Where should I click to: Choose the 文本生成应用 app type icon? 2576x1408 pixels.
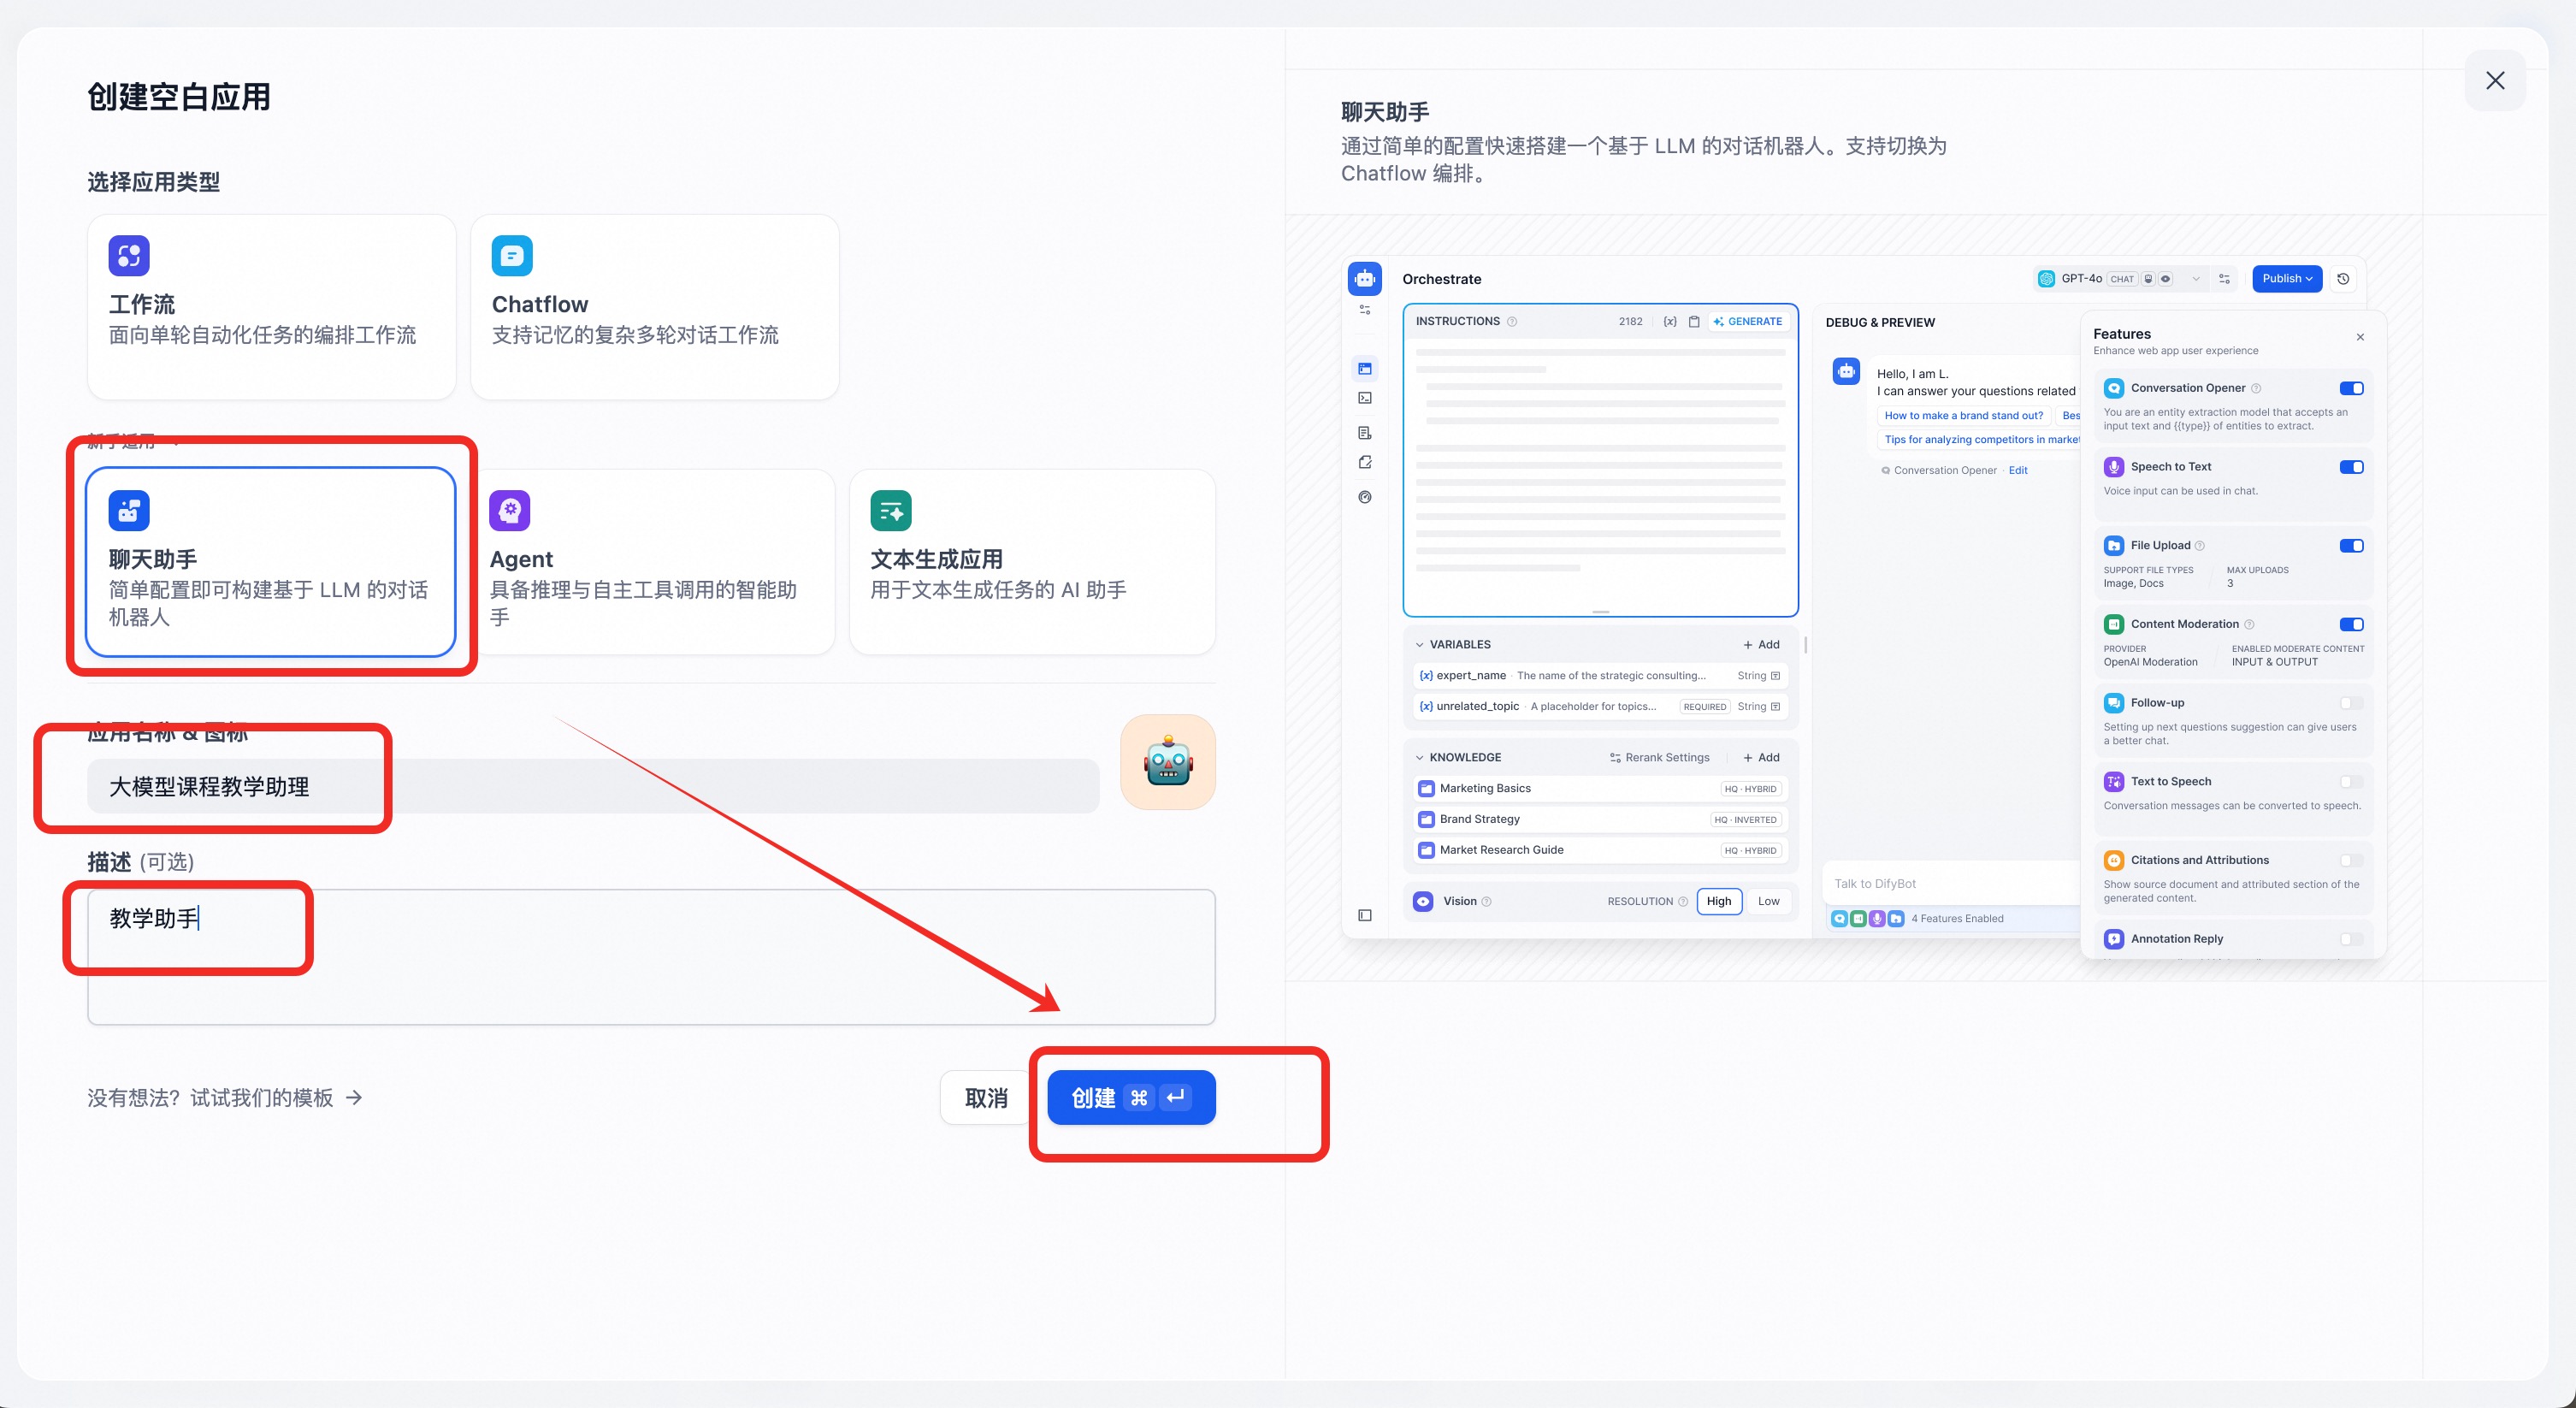click(890, 511)
